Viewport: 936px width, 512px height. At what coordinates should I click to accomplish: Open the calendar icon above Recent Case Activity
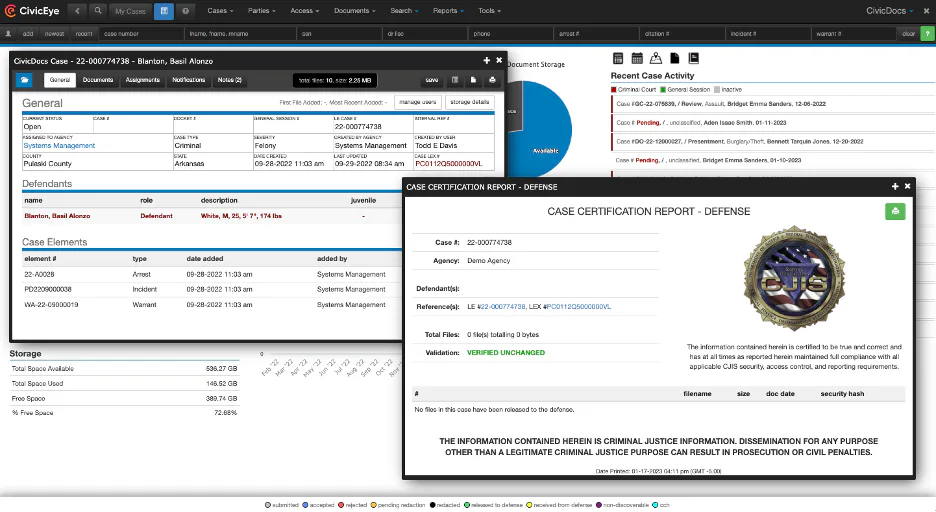(637, 58)
